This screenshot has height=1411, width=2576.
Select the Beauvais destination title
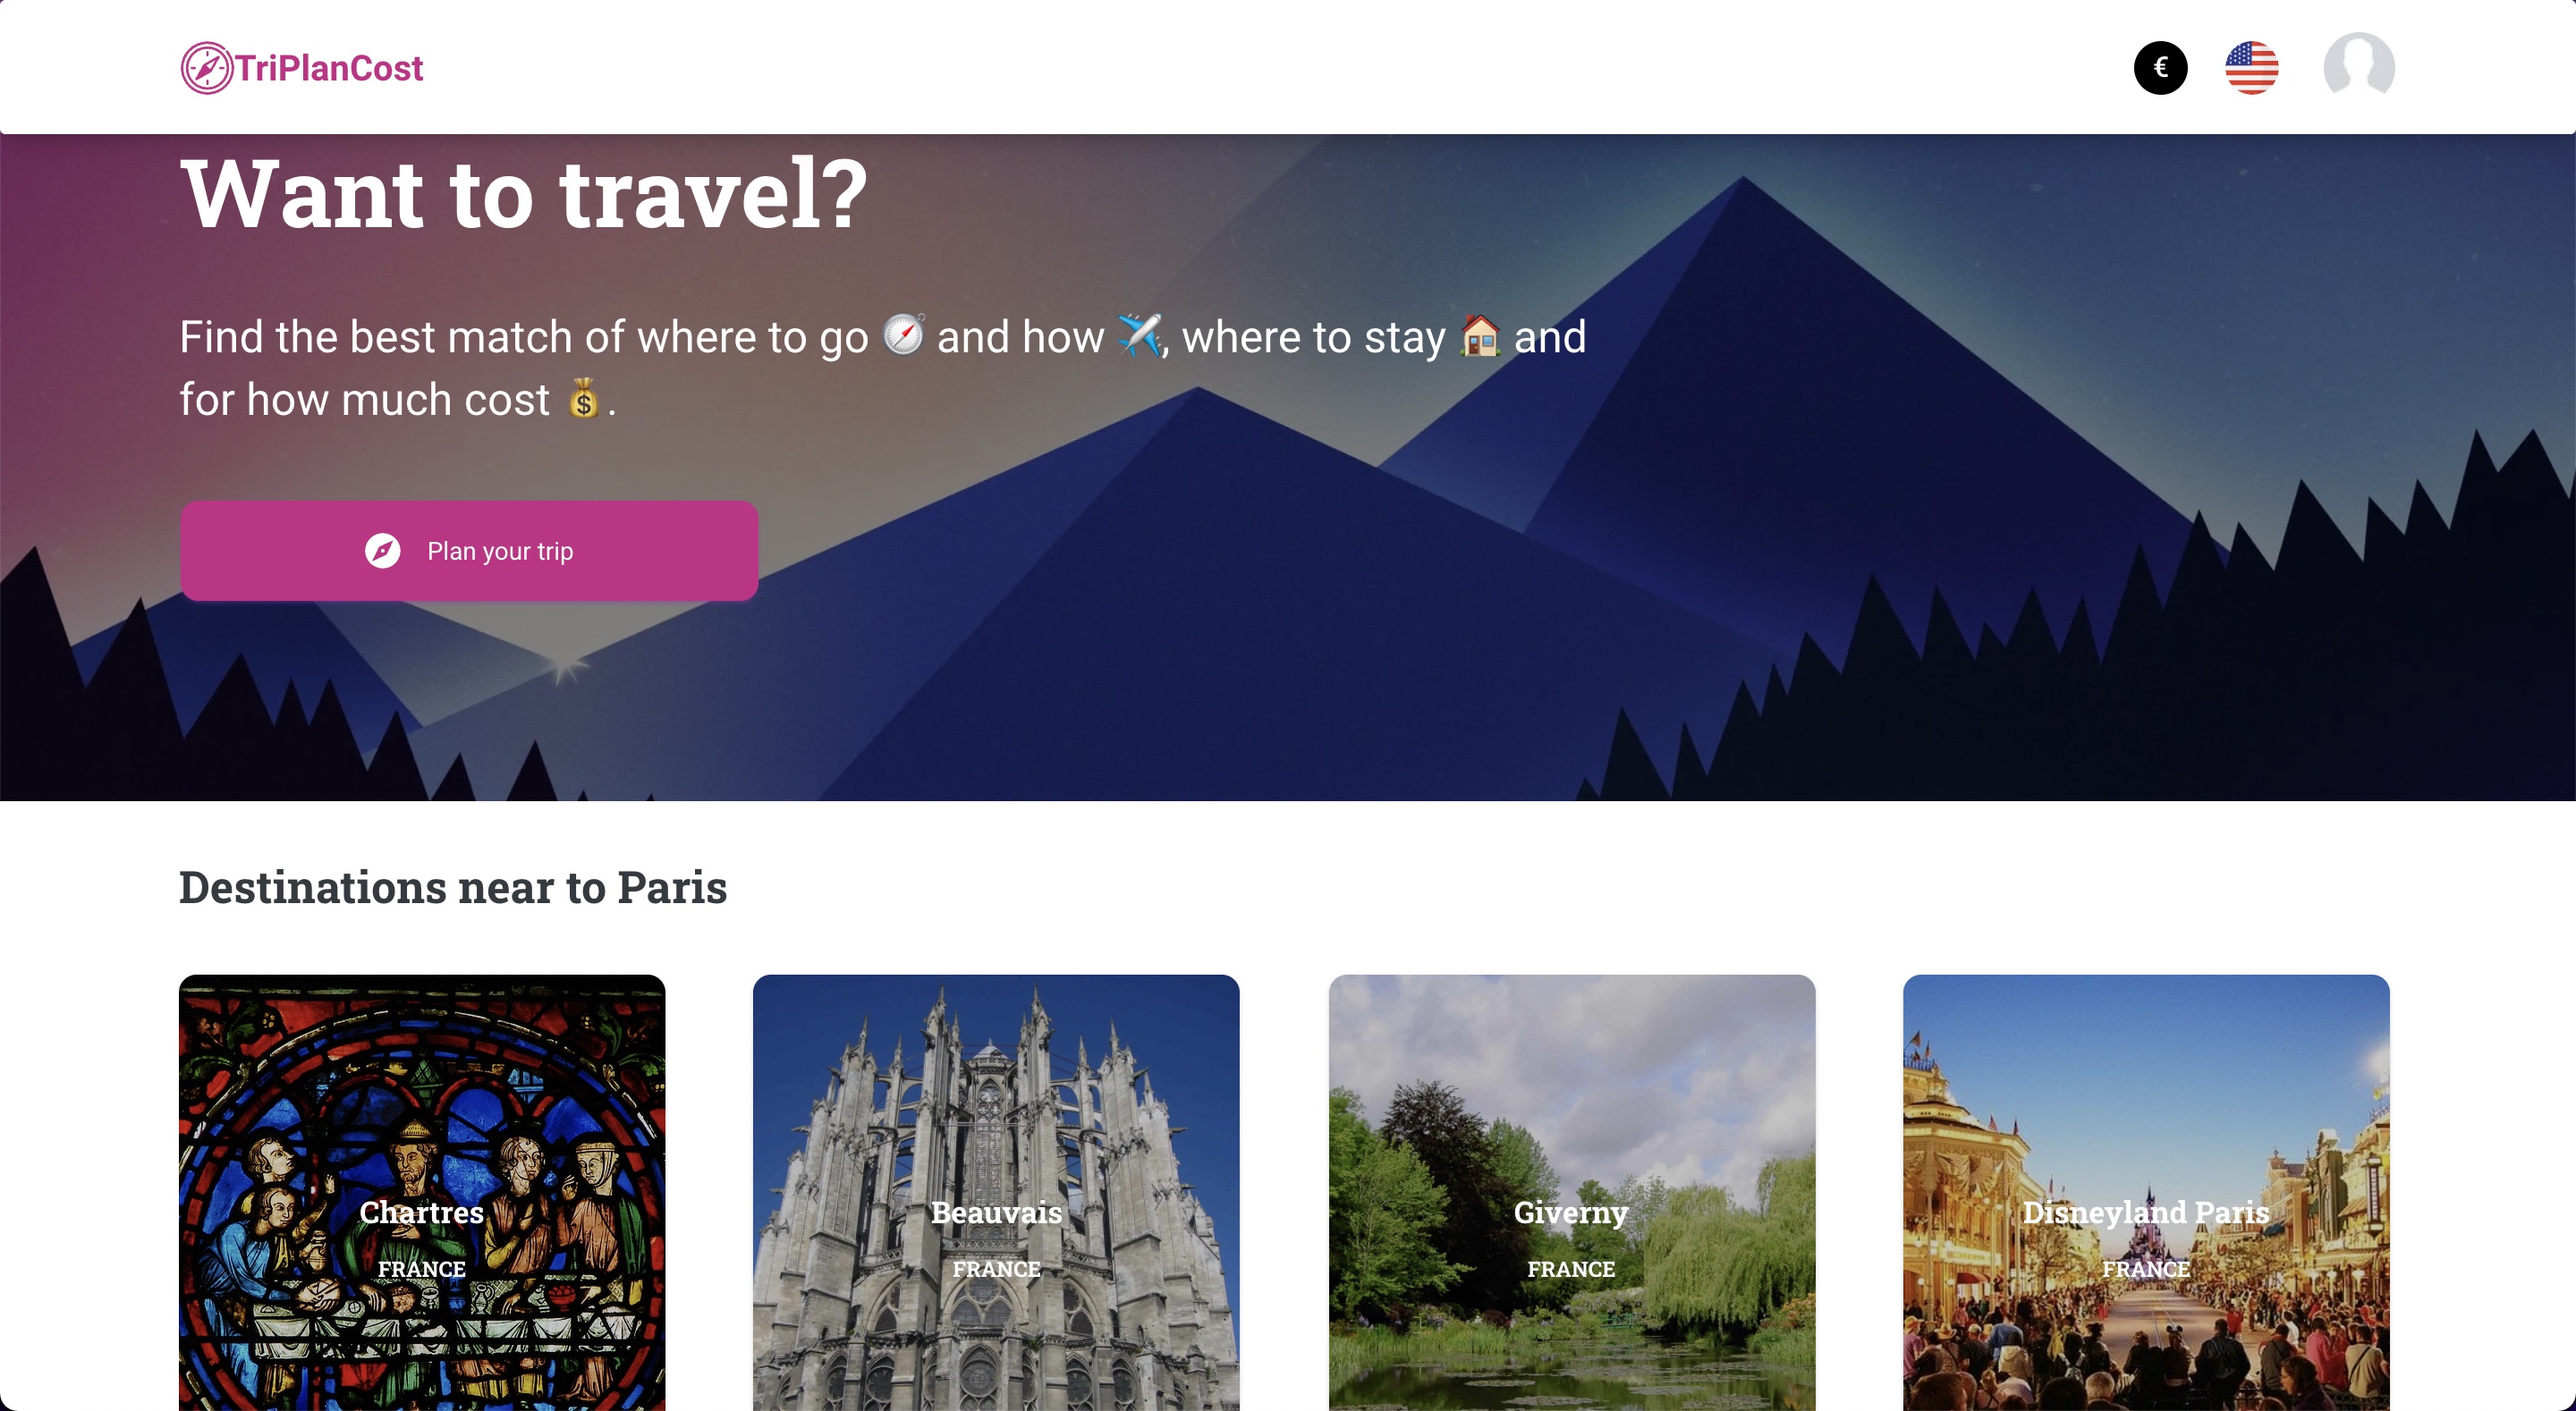(996, 1212)
